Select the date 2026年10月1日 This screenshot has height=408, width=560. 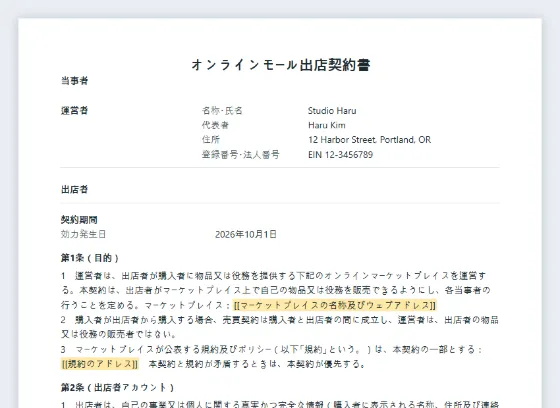tap(246, 234)
